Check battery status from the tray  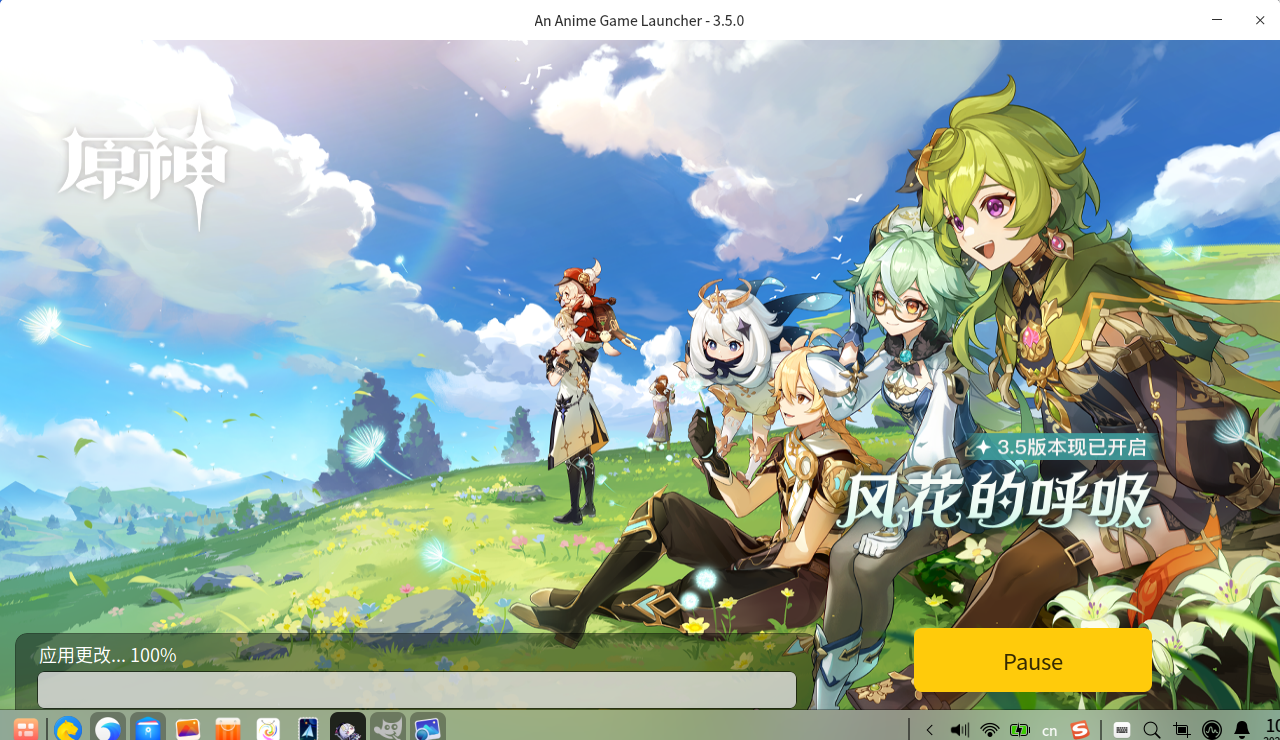[x=1021, y=730]
